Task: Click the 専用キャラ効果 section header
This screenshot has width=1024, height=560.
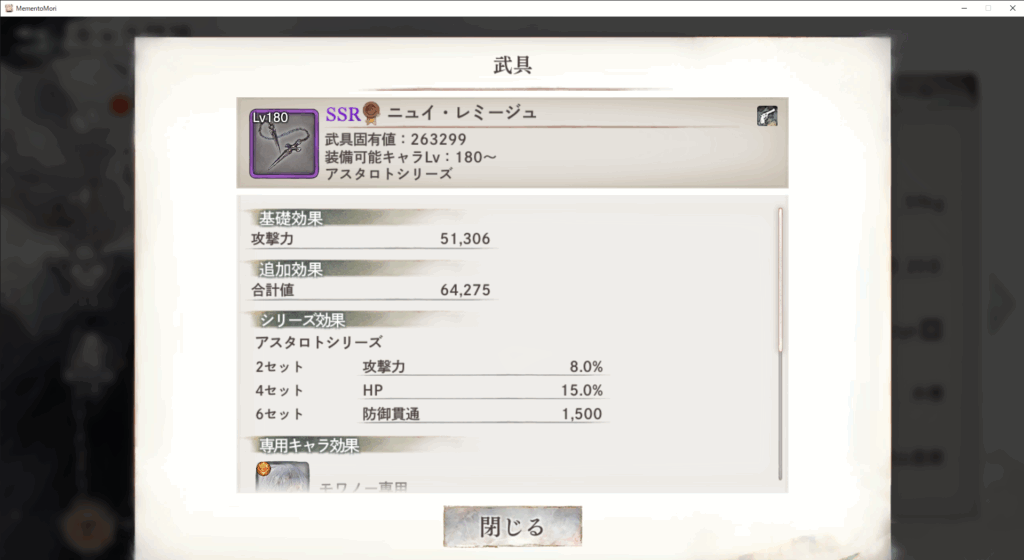Action: coord(309,445)
